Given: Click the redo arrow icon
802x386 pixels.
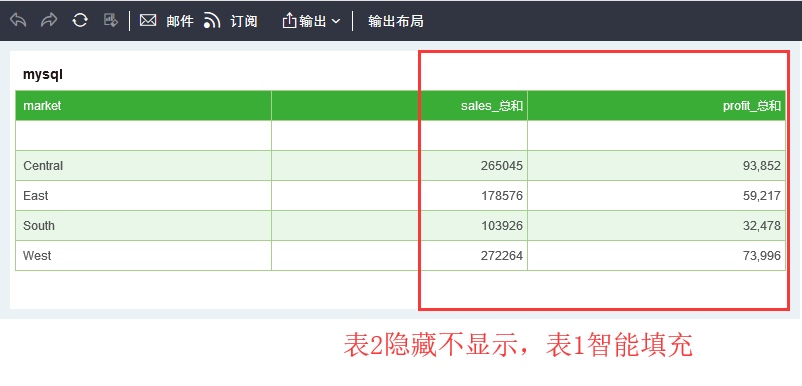Looking at the screenshot, I should point(49,20).
